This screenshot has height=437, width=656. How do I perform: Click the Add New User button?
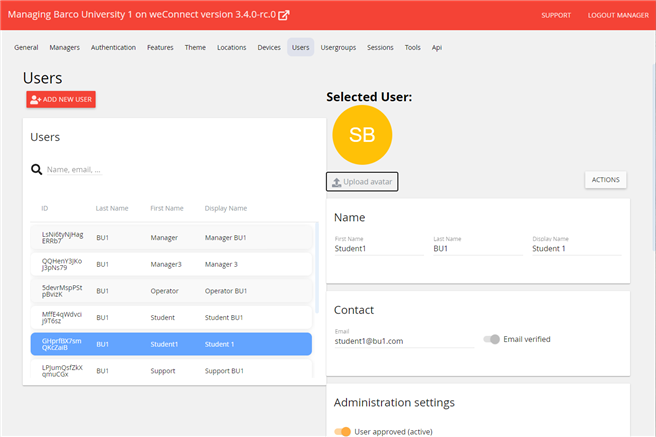tap(61, 99)
